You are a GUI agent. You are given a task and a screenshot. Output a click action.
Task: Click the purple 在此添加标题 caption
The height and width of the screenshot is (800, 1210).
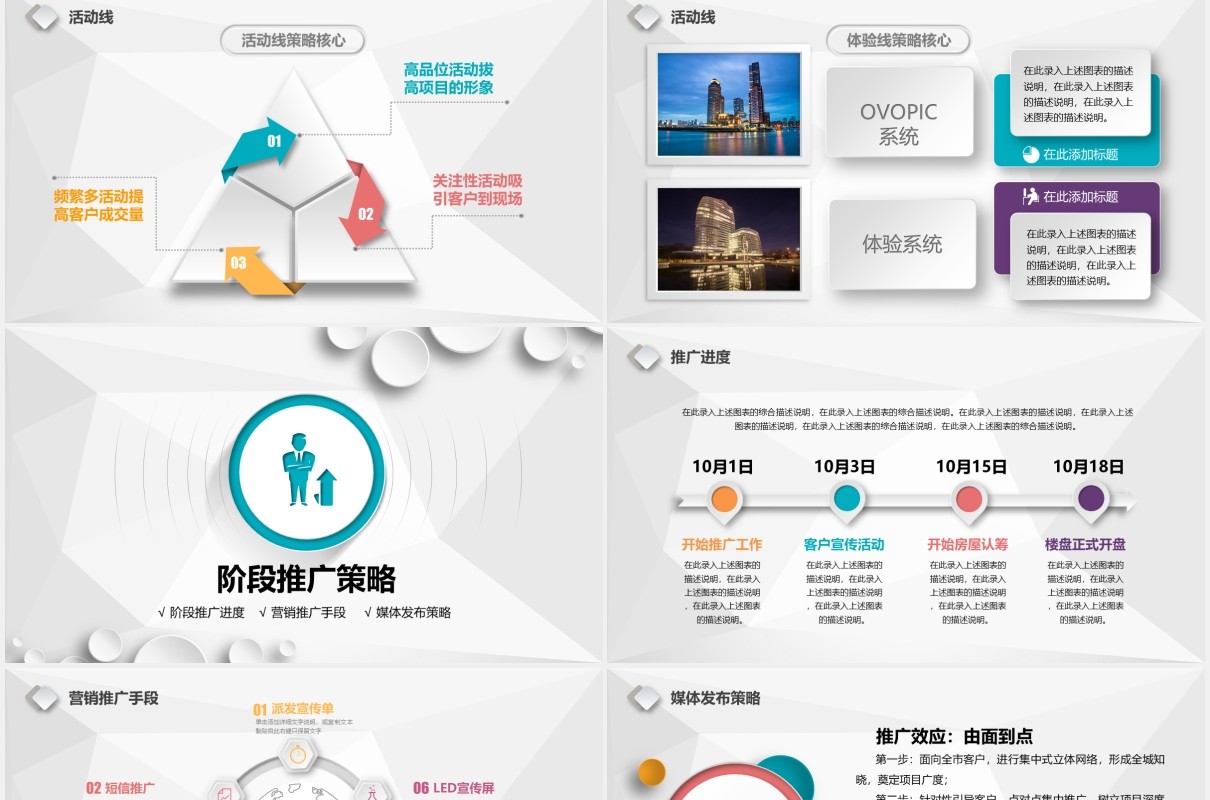(x=1080, y=197)
